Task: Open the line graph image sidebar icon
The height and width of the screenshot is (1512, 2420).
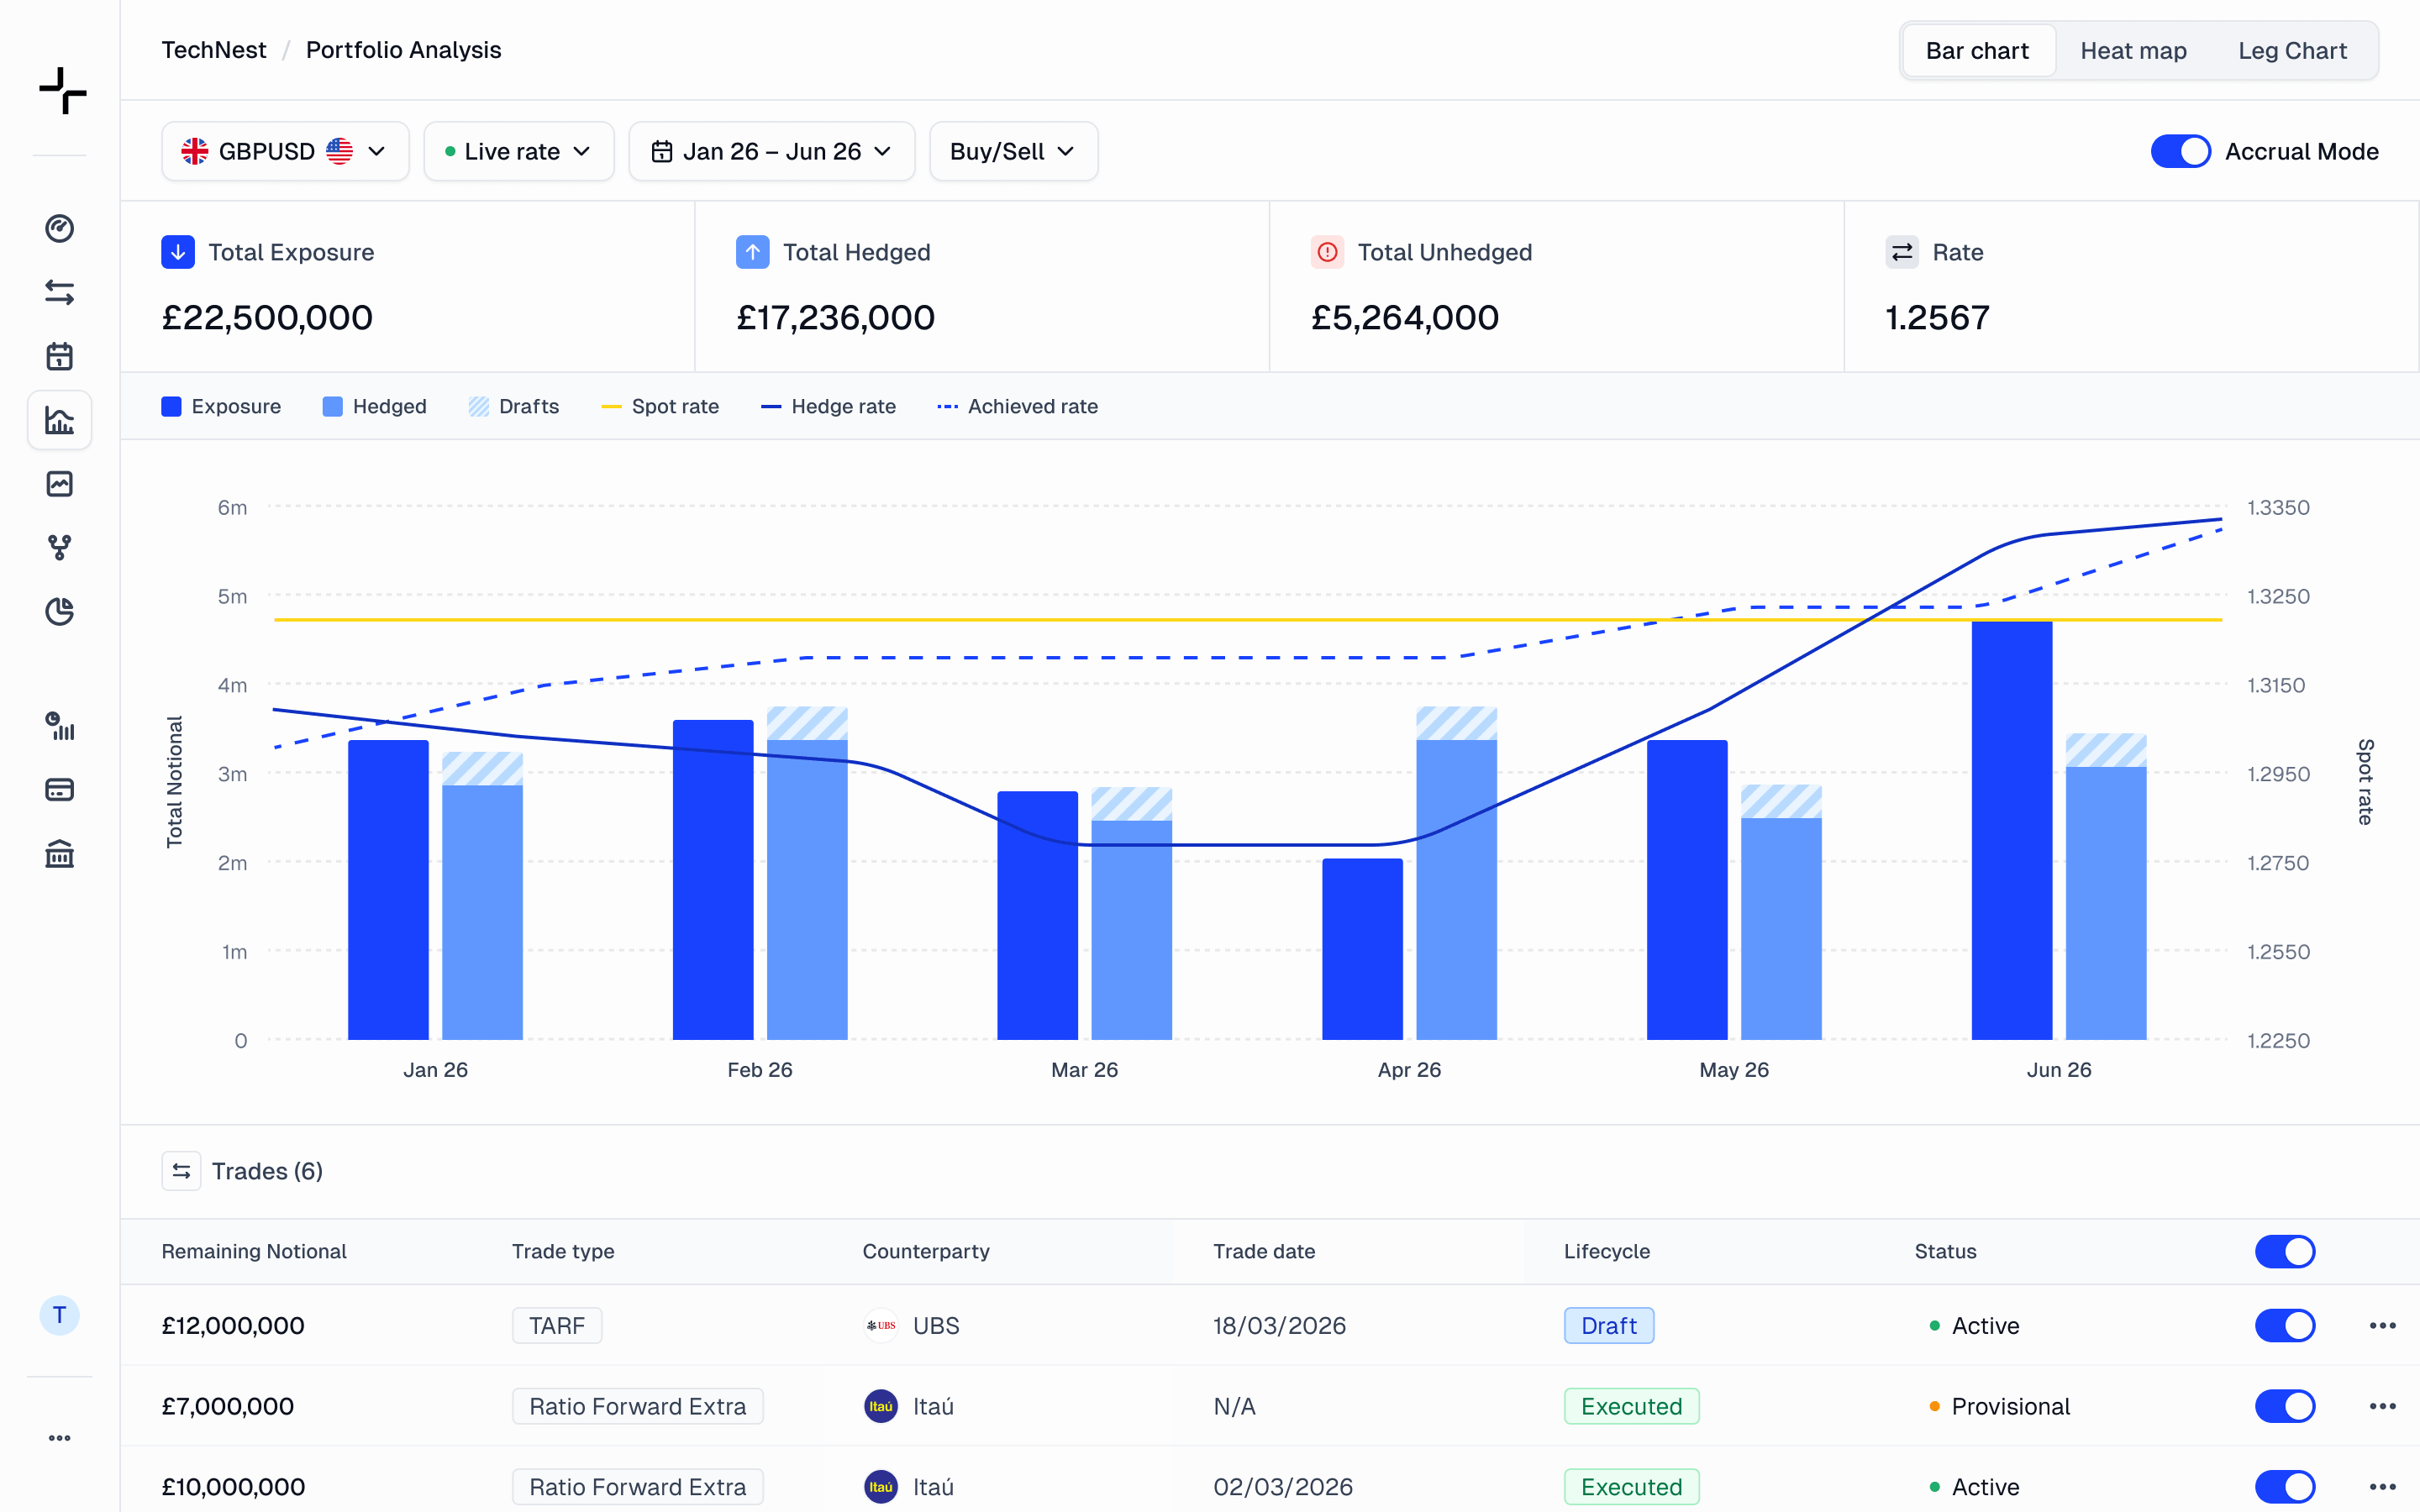Action: coord(59,484)
